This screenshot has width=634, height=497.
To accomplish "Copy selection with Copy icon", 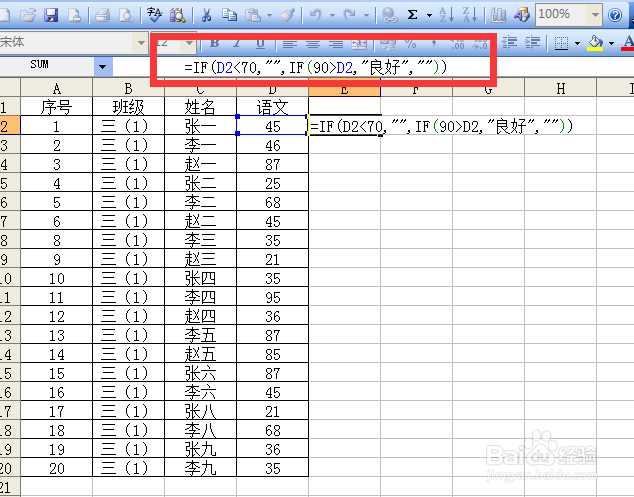I will click(x=230, y=15).
